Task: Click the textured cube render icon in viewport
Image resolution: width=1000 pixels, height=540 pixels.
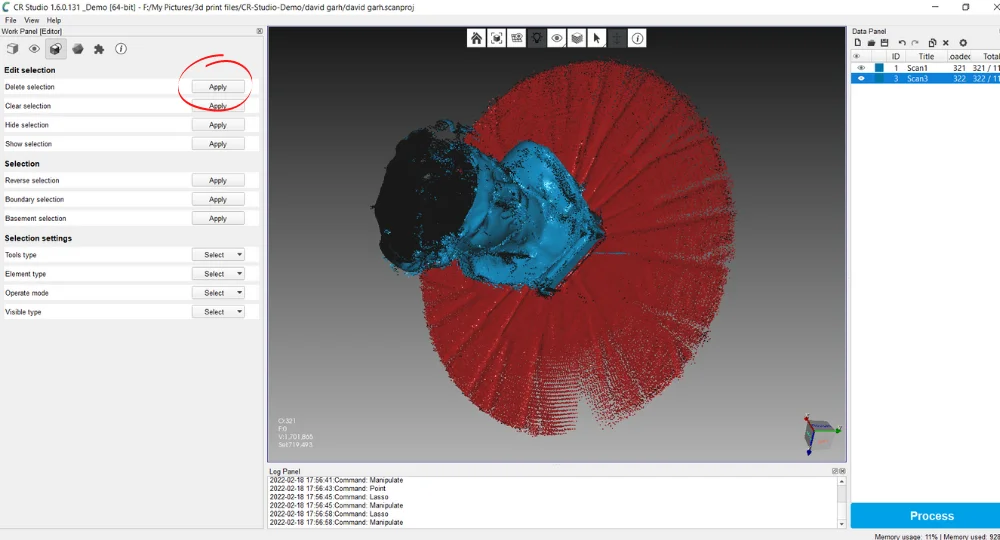Action: (577, 38)
